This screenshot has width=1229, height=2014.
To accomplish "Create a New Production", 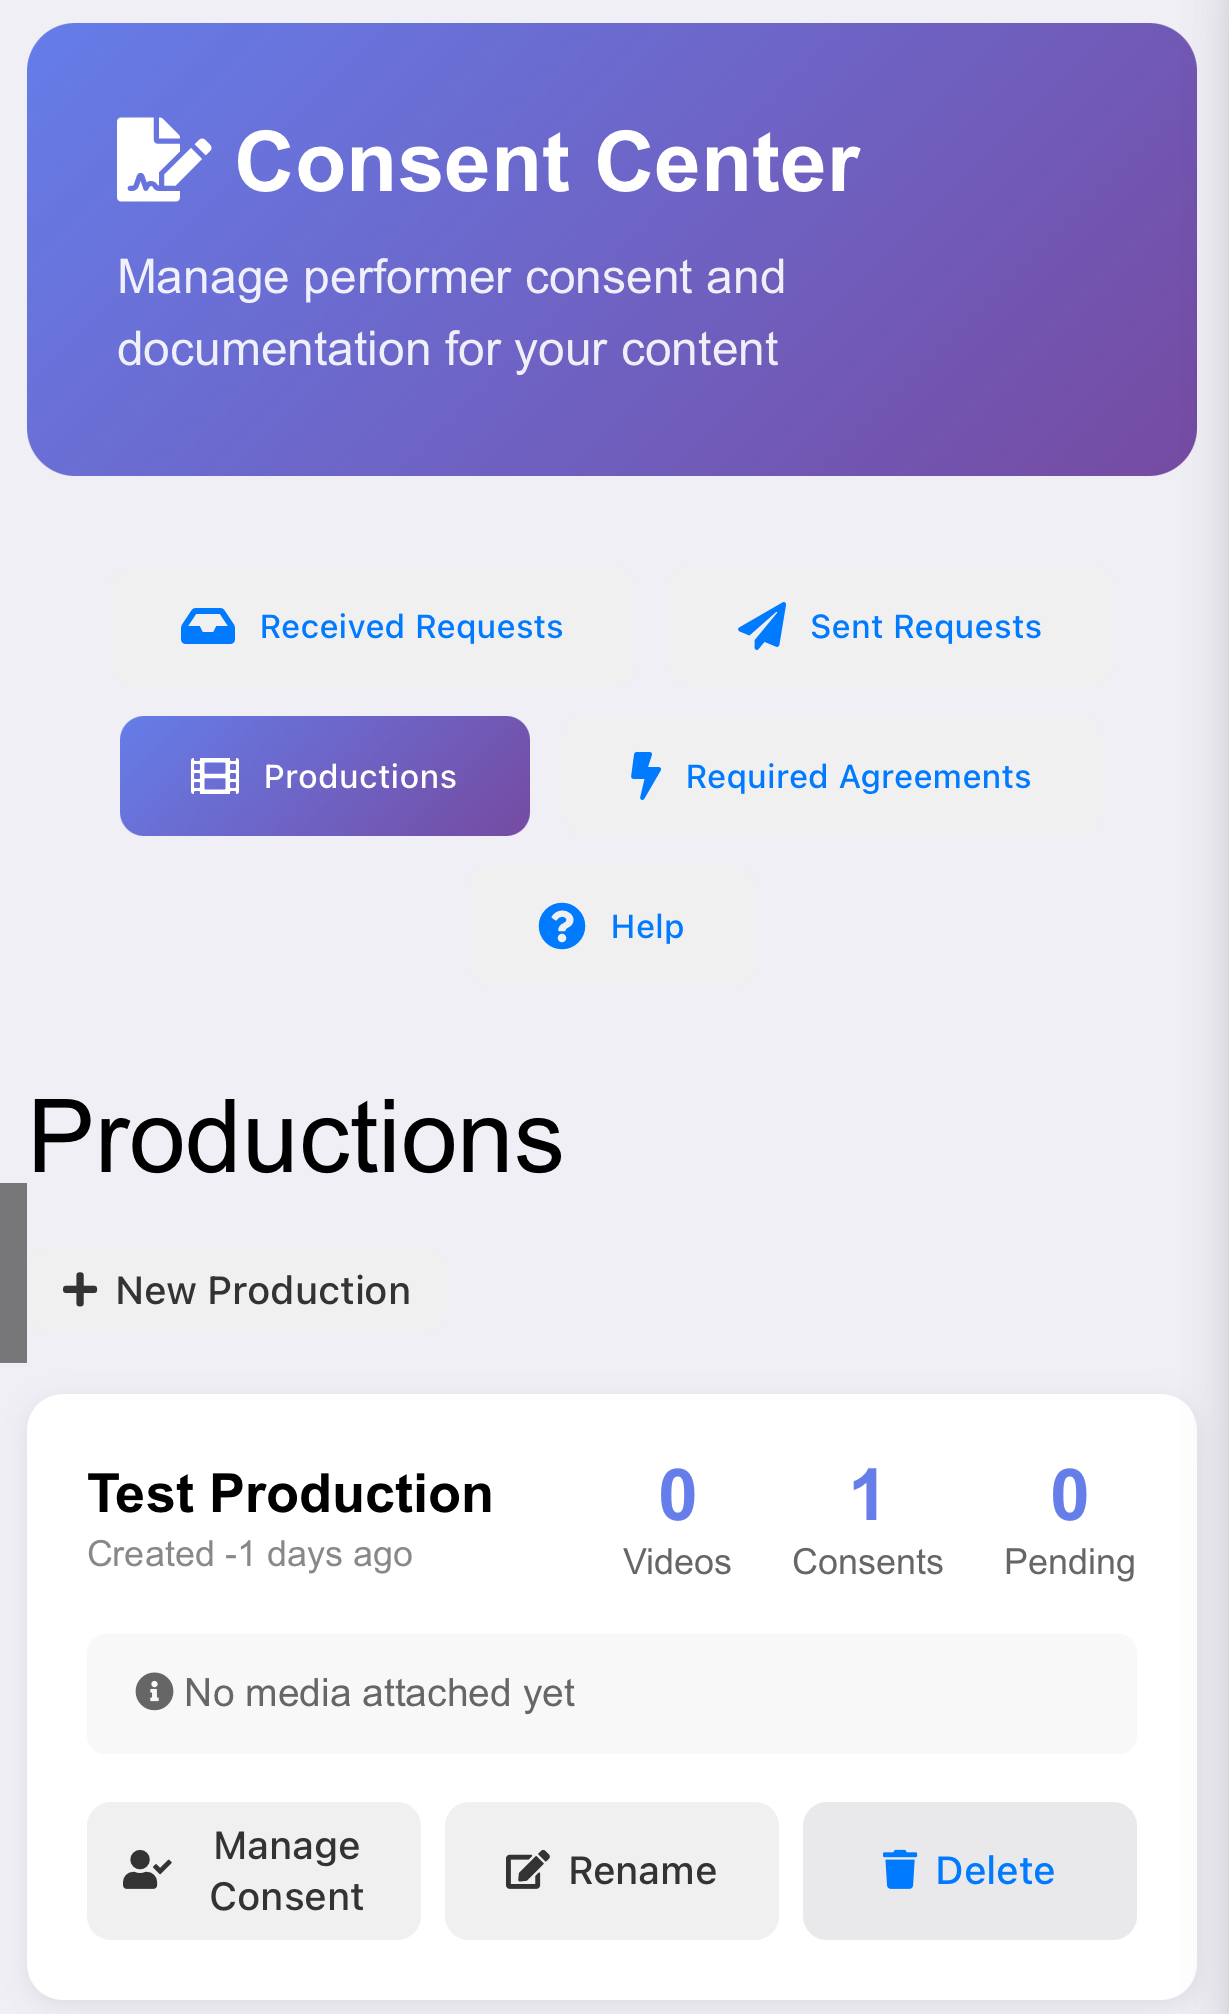I will coord(238,1290).
